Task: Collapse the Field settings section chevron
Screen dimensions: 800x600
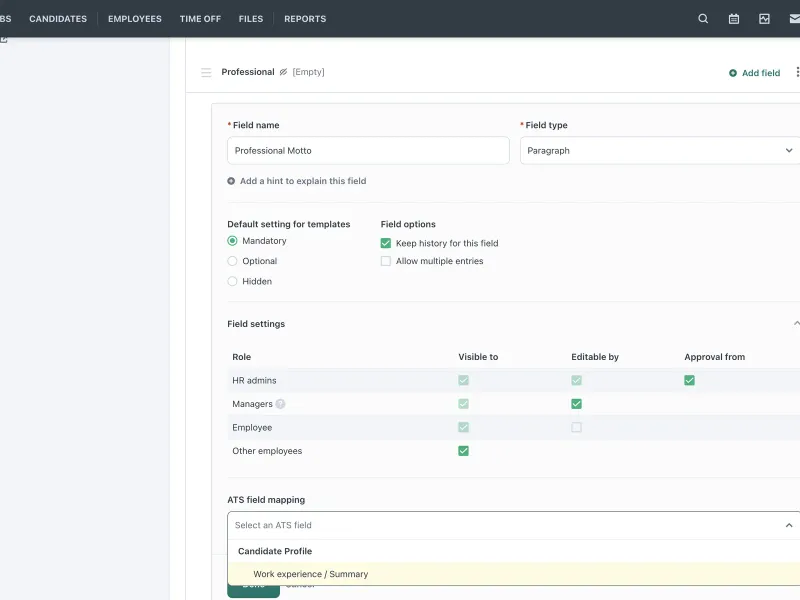Action: [x=796, y=323]
